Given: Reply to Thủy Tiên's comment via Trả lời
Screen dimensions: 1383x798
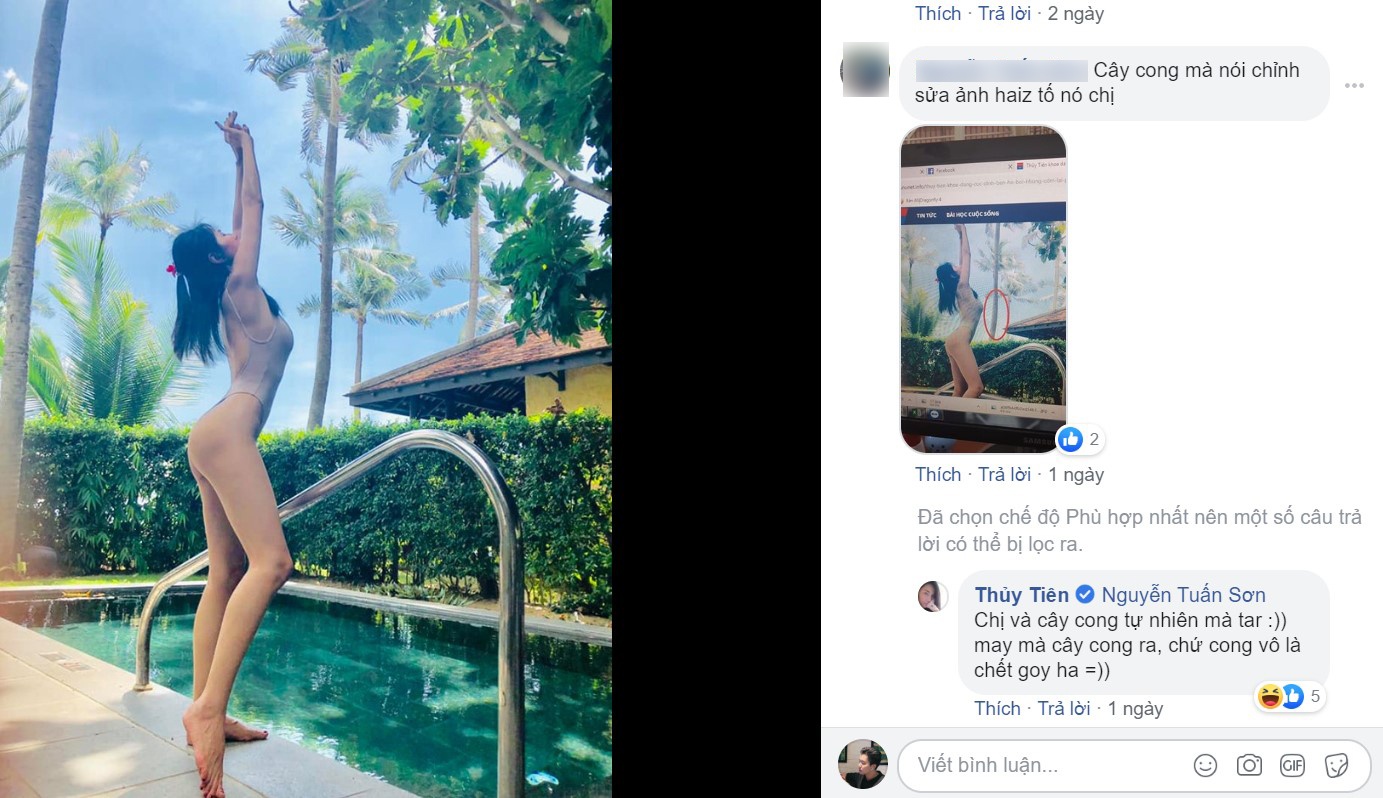Looking at the screenshot, I should pyautogui.click(x=1064, y=709).
